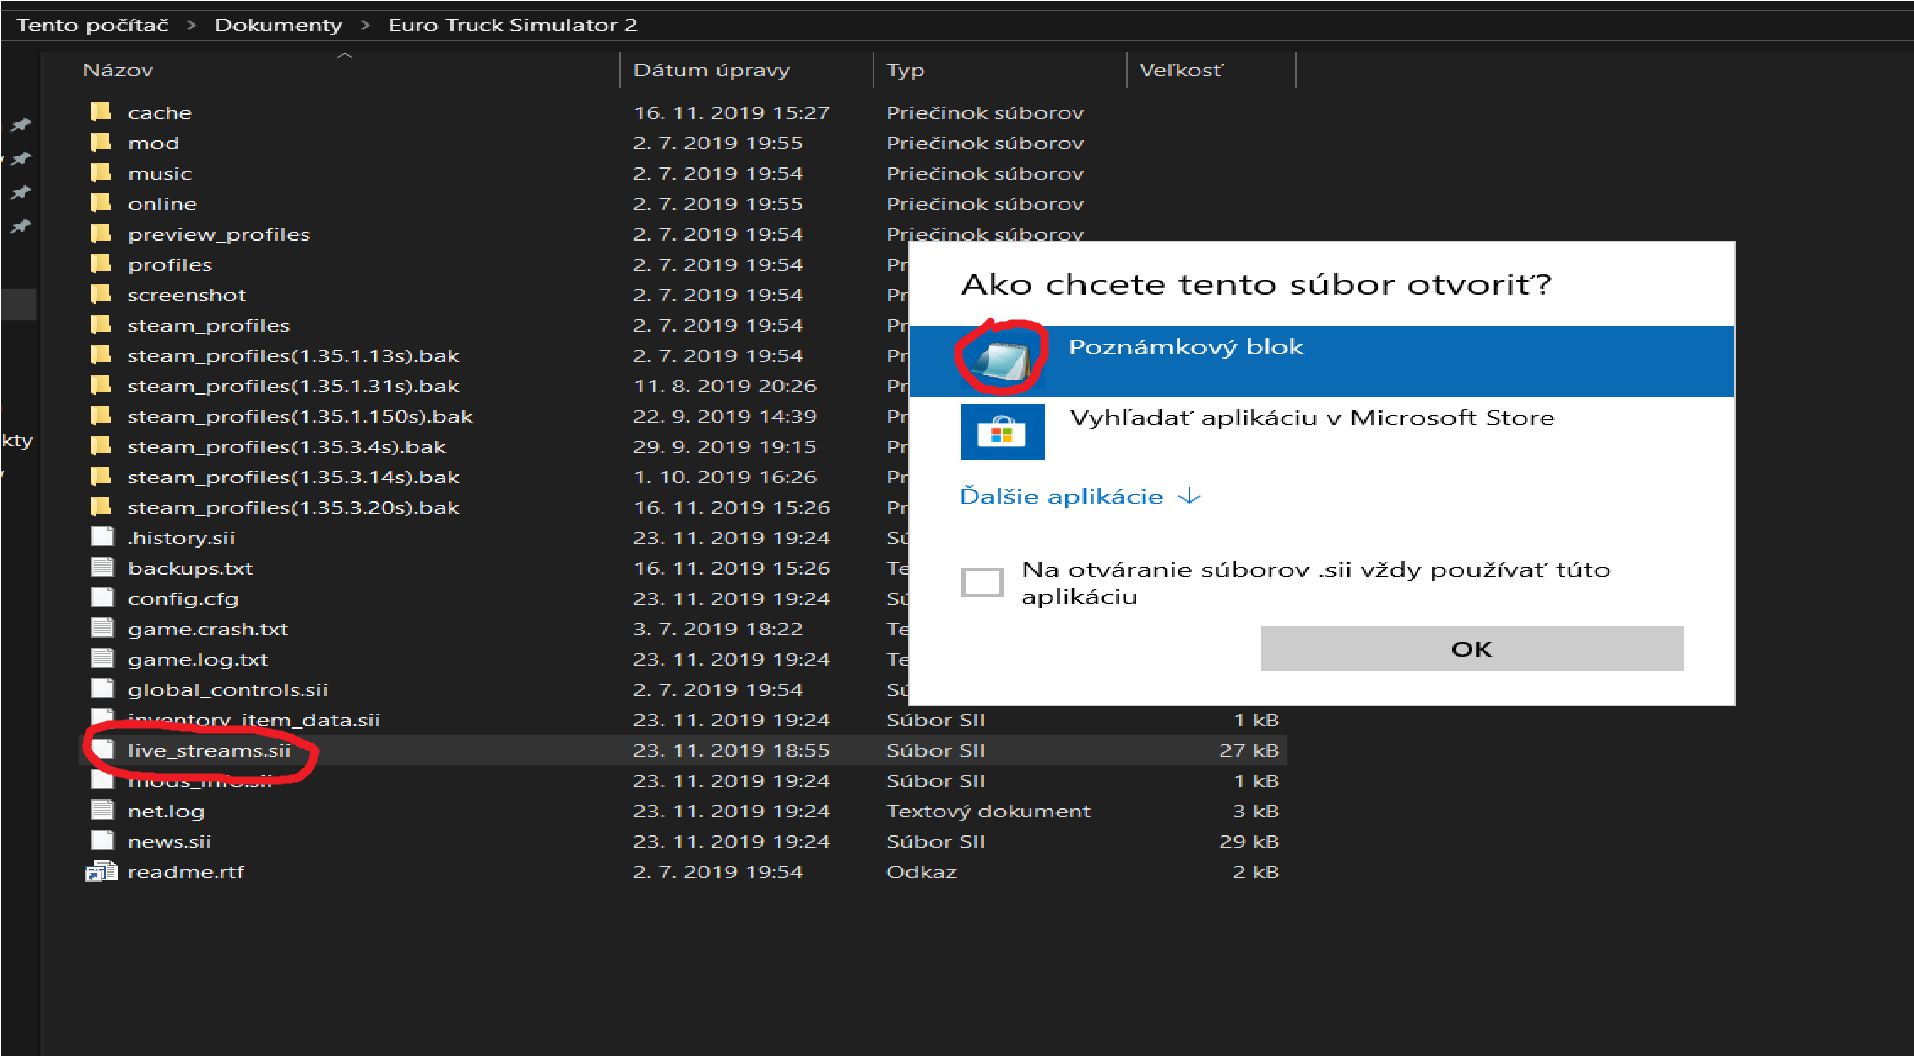Screen dimensions: 1914x1056
Task: Click the profiles folder icon
Action: coord(101,264)
